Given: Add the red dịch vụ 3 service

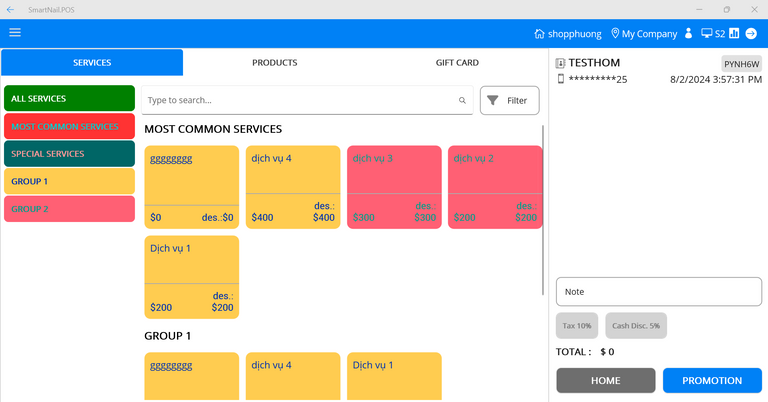Looking at the screenshot, I should pos(394,187).
